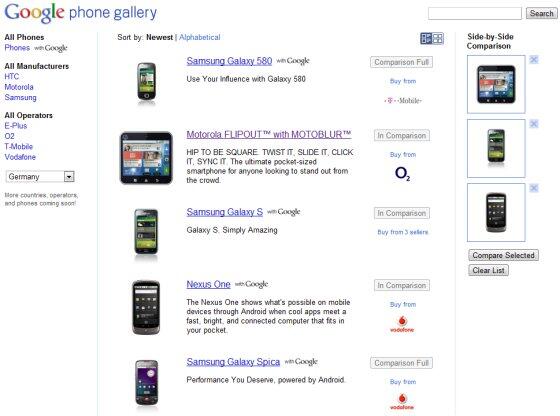
Task: Remove Motorola Flipout from comparison list
Action: click(534, 60)
